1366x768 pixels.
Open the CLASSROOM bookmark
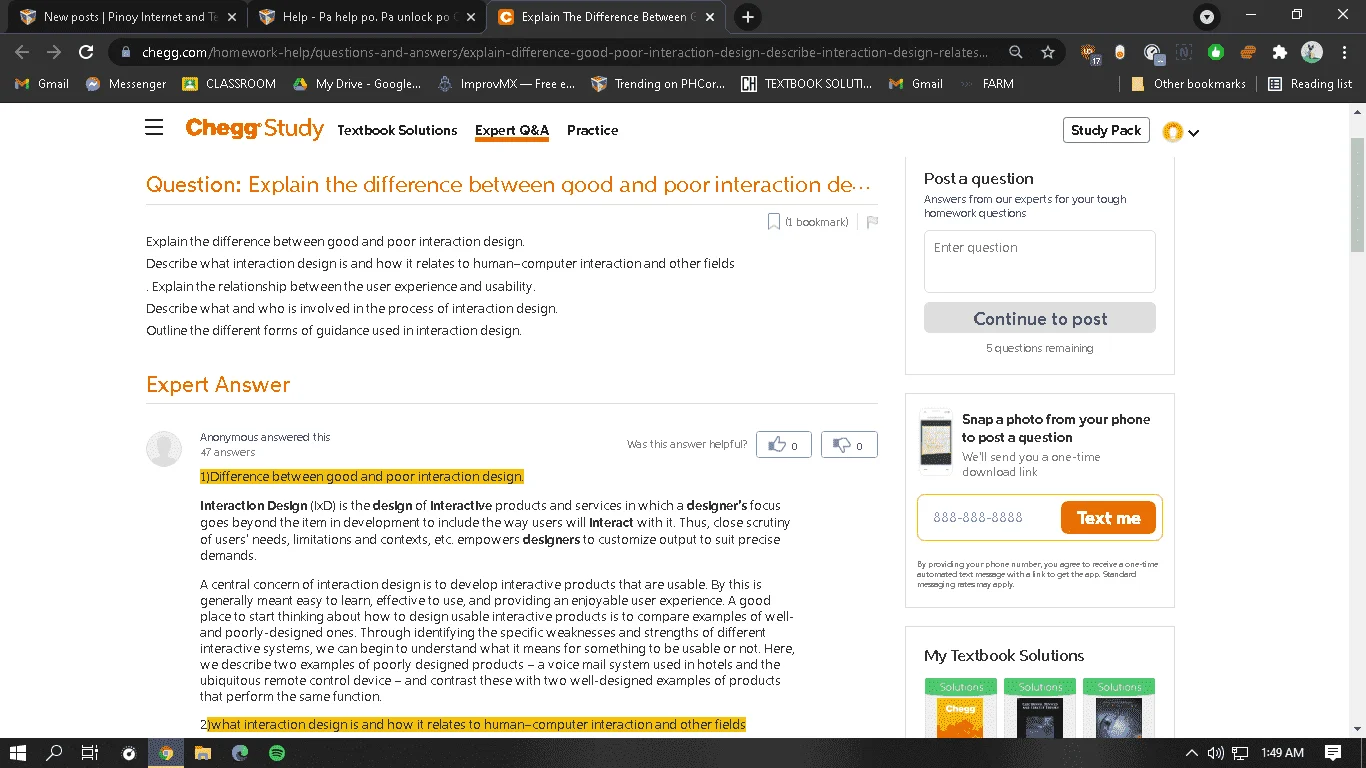(x=229, y=84)
